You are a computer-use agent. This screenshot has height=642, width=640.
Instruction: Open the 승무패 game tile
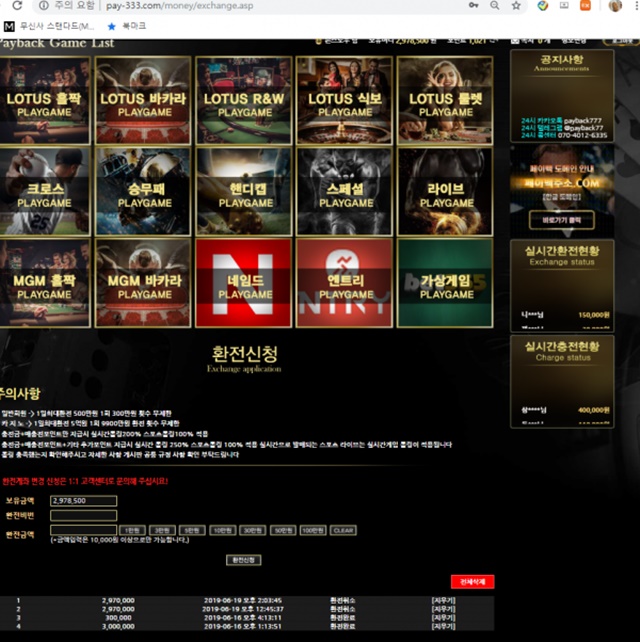pos(143,192)
